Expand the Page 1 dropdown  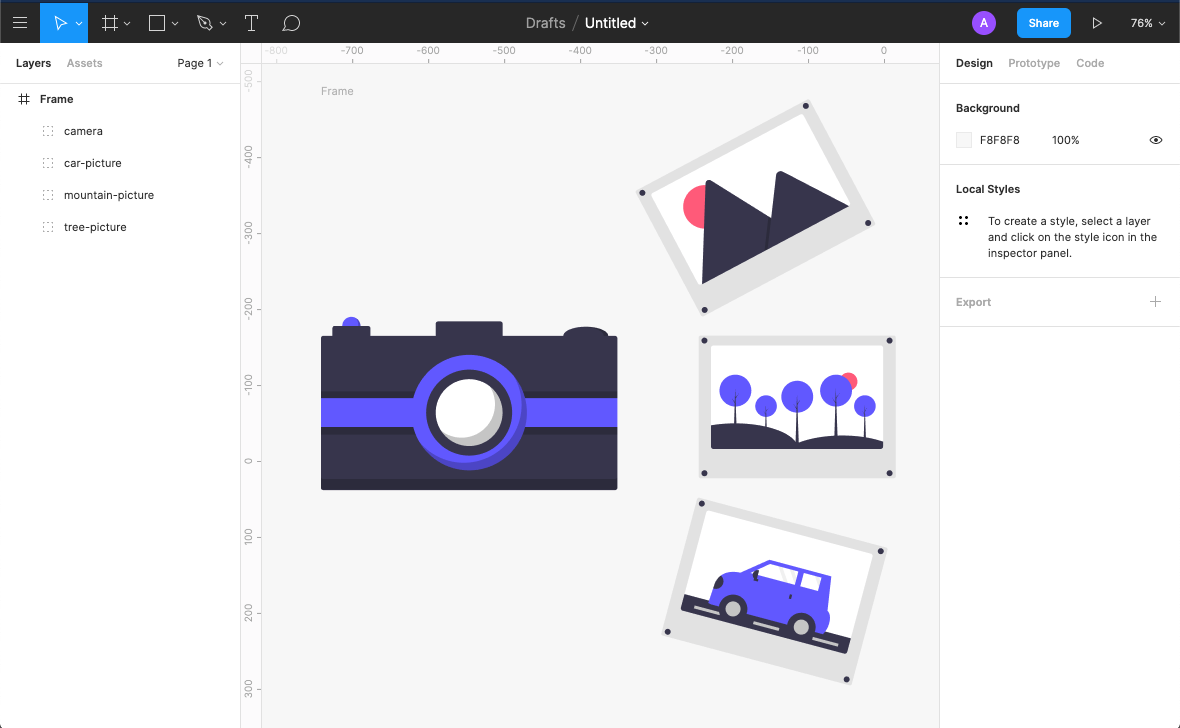click(200, 63)
